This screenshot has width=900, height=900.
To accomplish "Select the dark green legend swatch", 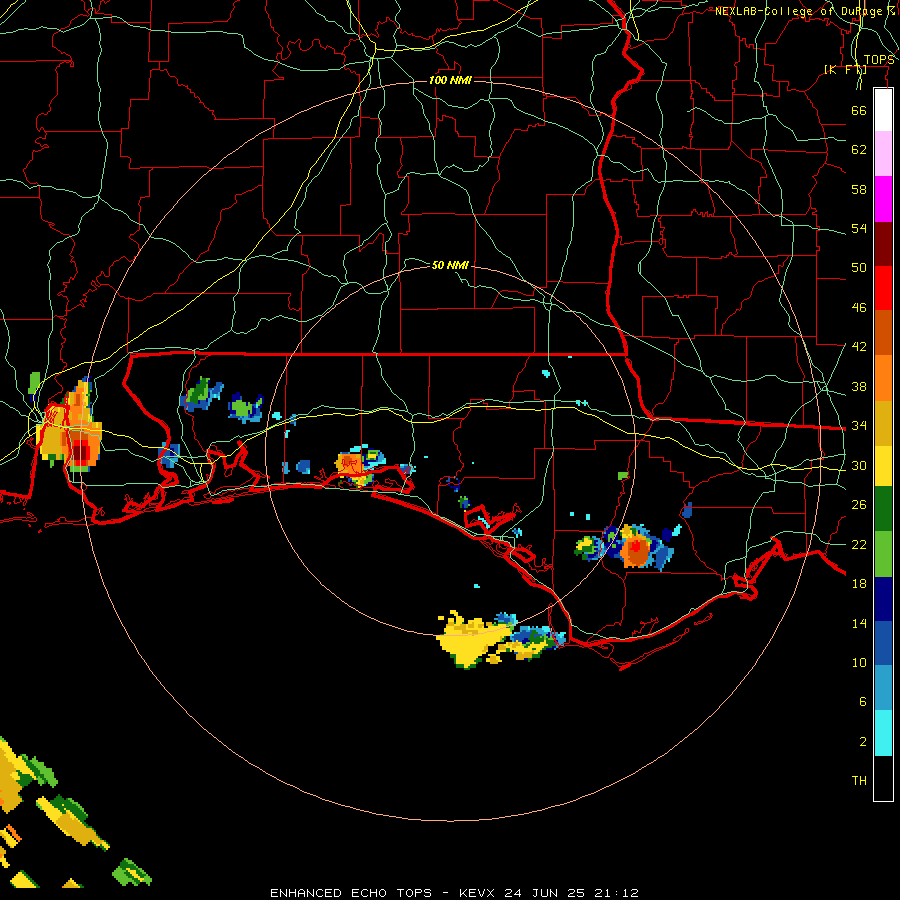I will (x=883, y=509).
